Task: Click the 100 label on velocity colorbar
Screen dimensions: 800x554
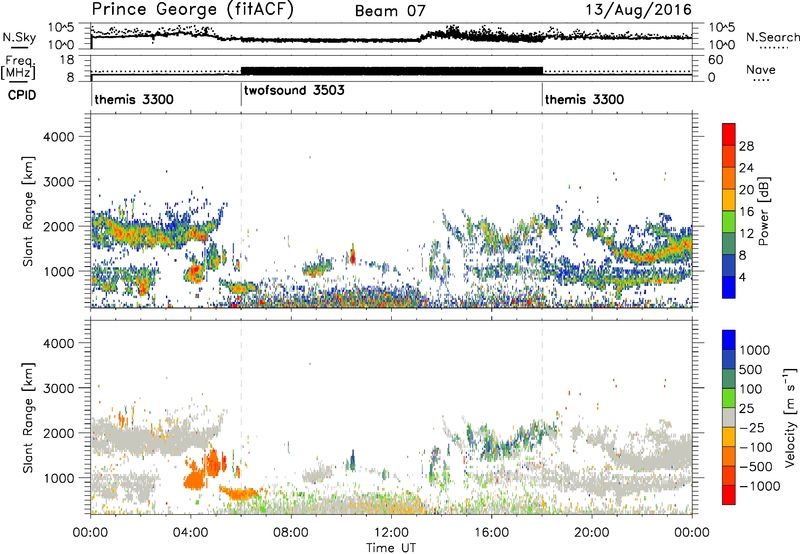Action: 753,389
